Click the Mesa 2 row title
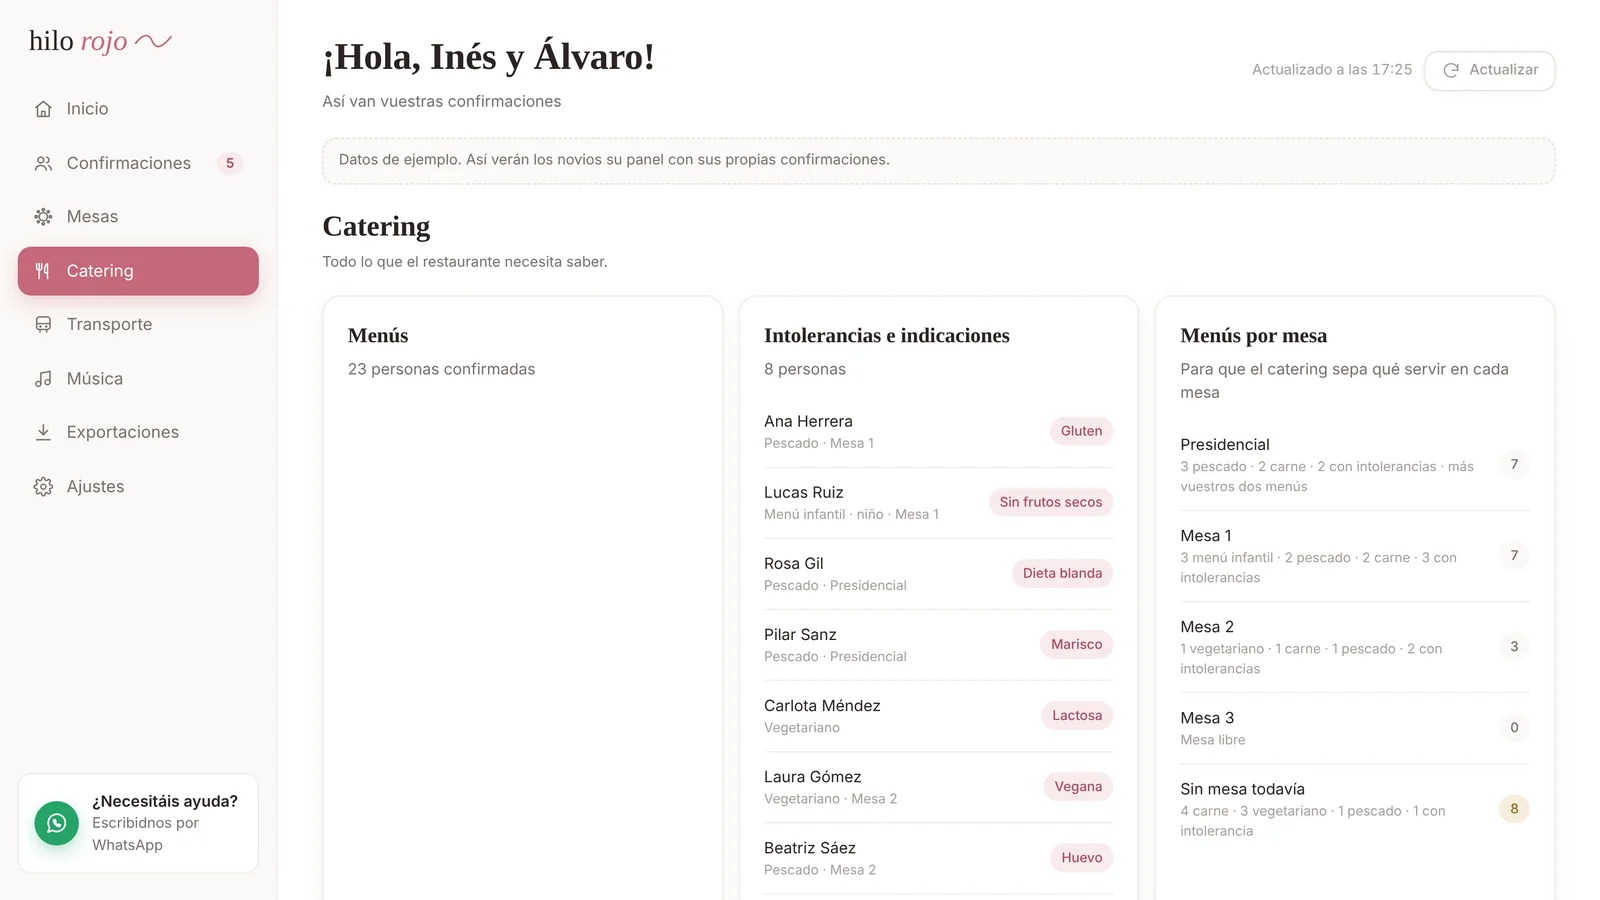Screen dimensions: 1600x900 pyautogui.click(x=1207, y=627)
